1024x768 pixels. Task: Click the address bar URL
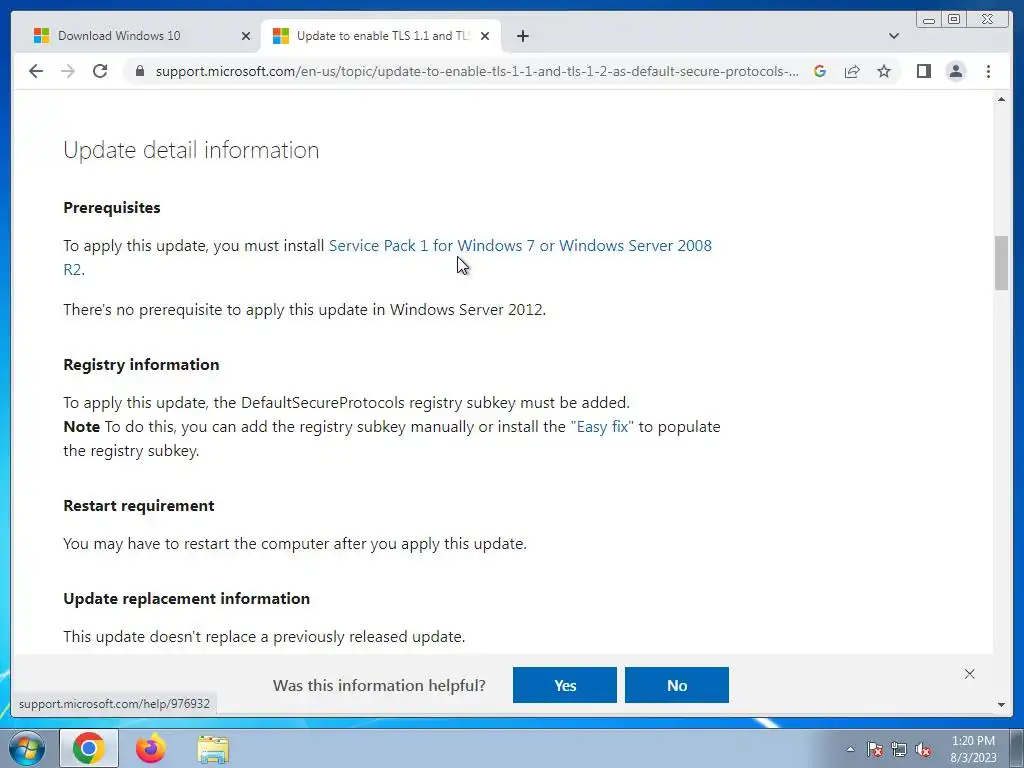pos(477,71)
